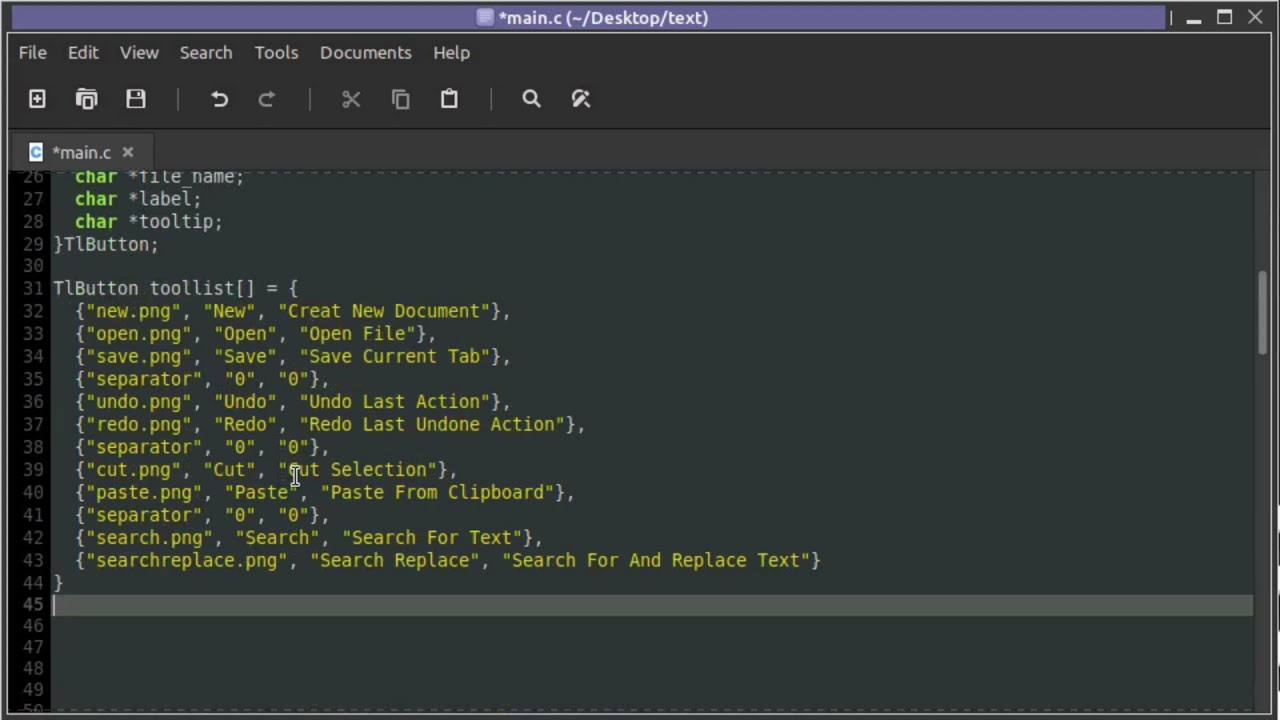Open the Edit menu
Screen dimensions: 1280x720
coord(83,52)
